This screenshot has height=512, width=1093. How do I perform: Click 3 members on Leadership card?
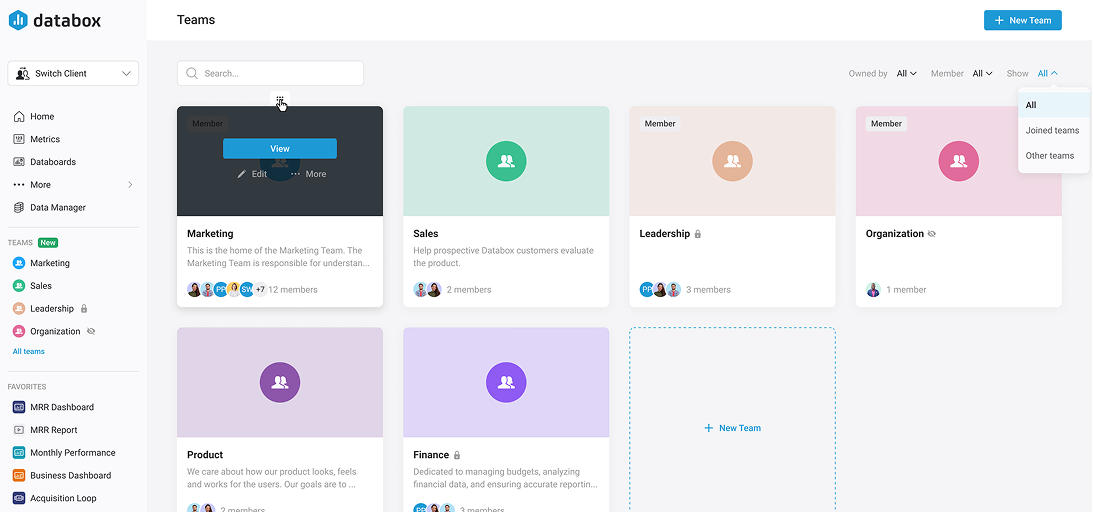[x=708, y=290]
